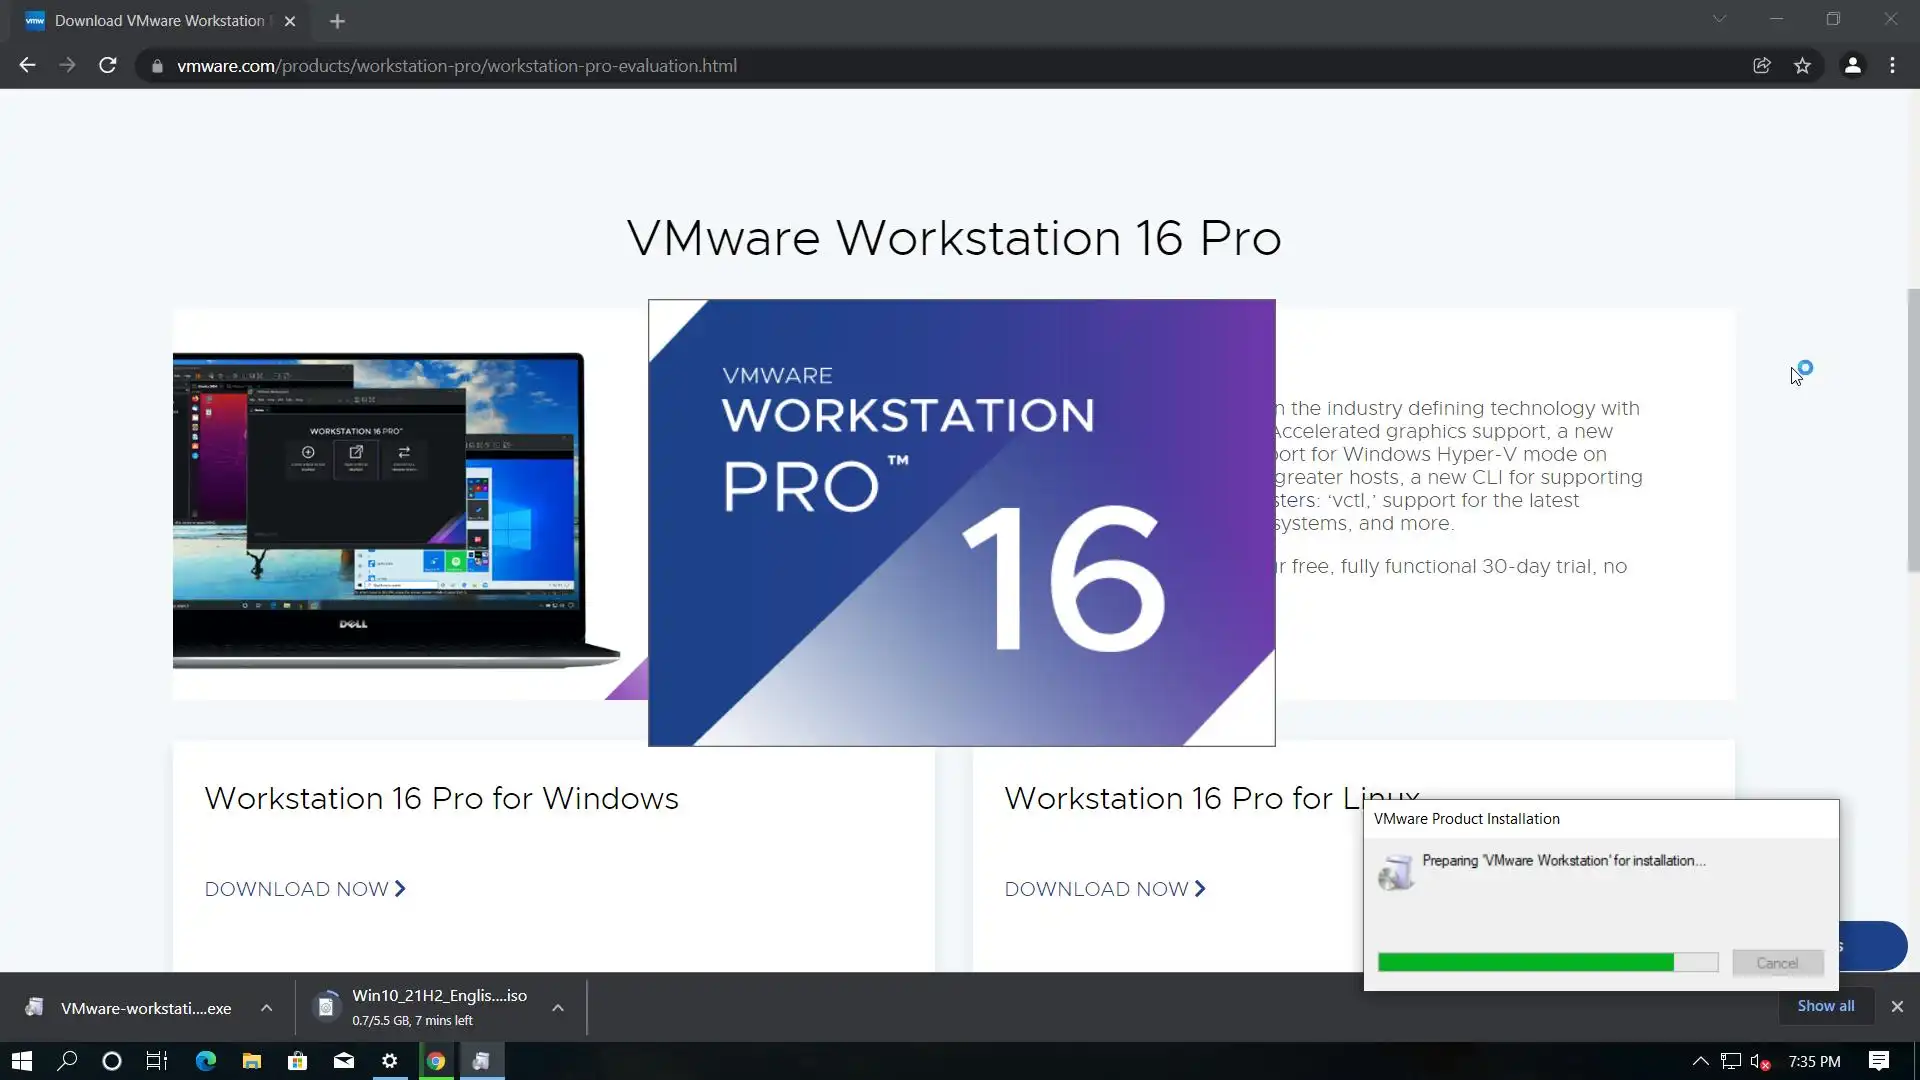Viewport: 1920px width, 1080px height.
Task: Bookmark this page with star icon
Action: (1802, 65)
